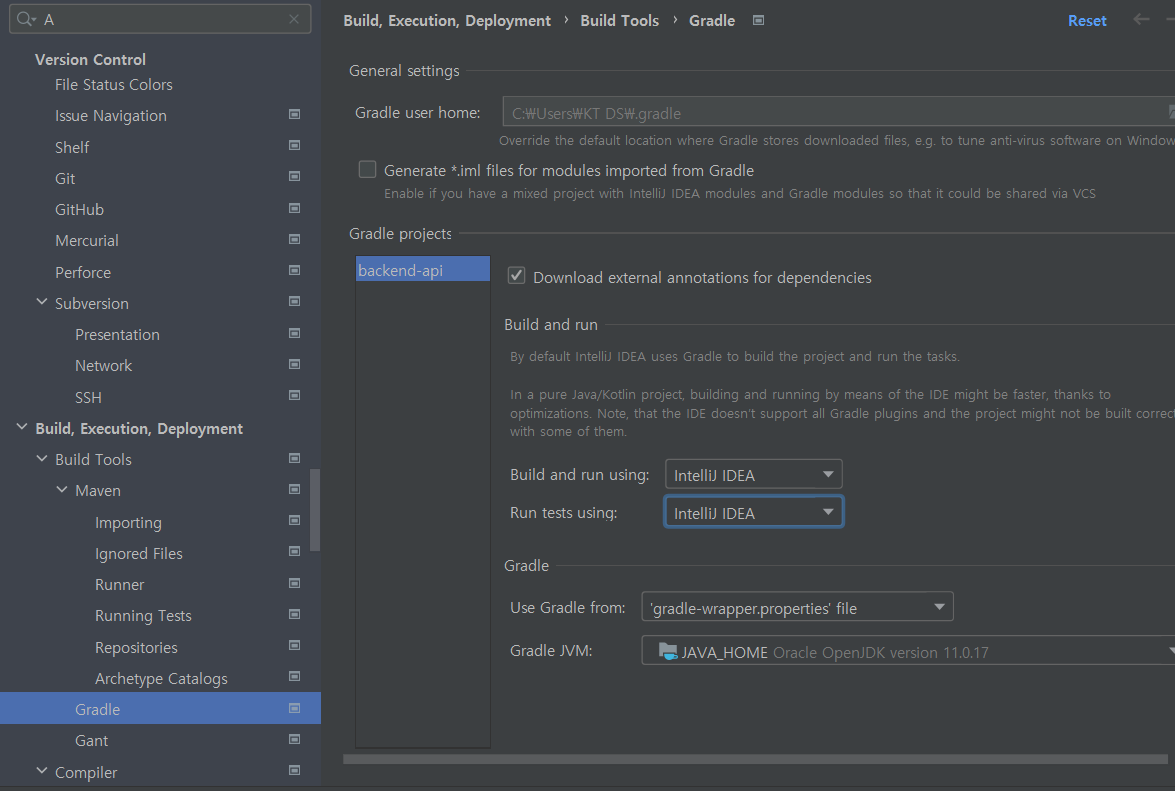Click the back navigation arrow next to Reset
The image size is (1175, 791).
pyautogui.click(x=1141, y=20)
